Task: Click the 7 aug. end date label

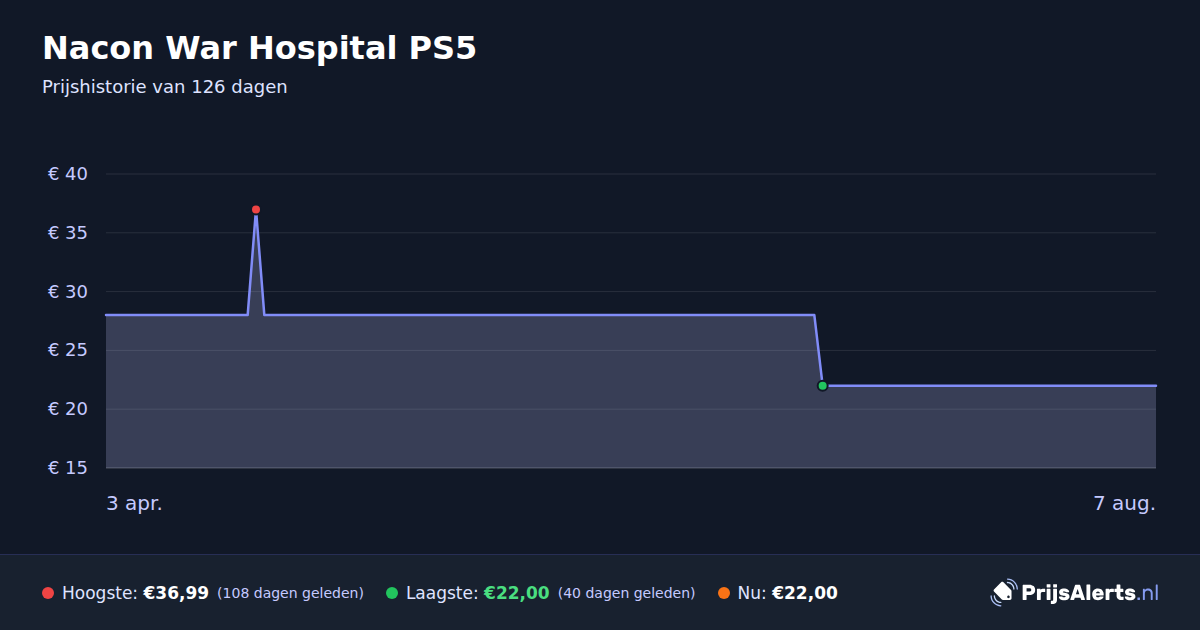Action: [x=1125, y=504]
